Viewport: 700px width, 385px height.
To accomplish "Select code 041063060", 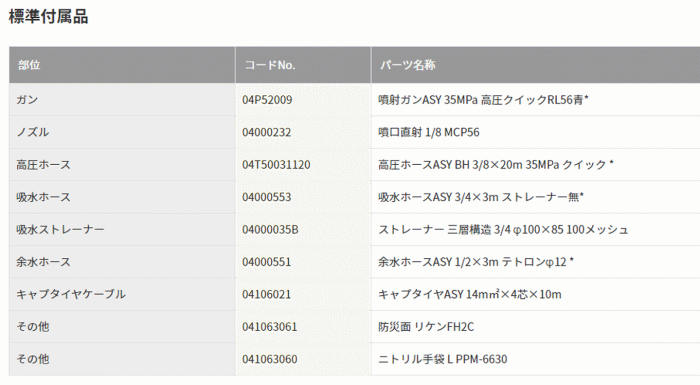I will (270, 359).
